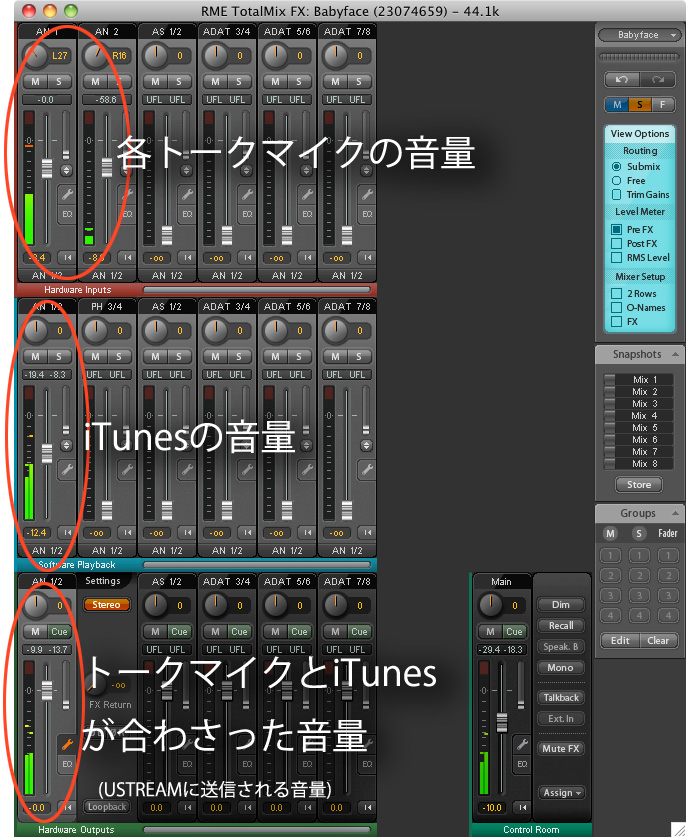The width and height of the screenshot is (700, 837).
Task: Mute the ADAT 3/4 hardware input channel
Action: pos(215,82)
